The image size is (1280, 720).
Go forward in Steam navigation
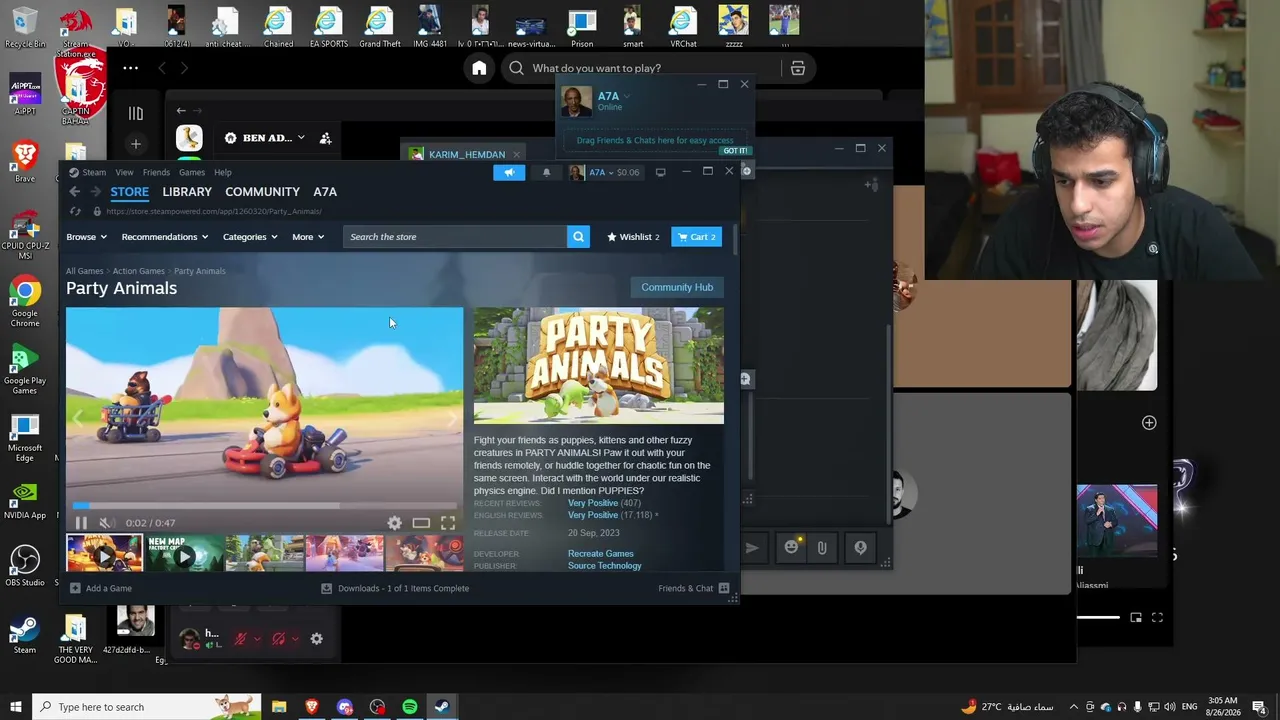coord(96,192)
